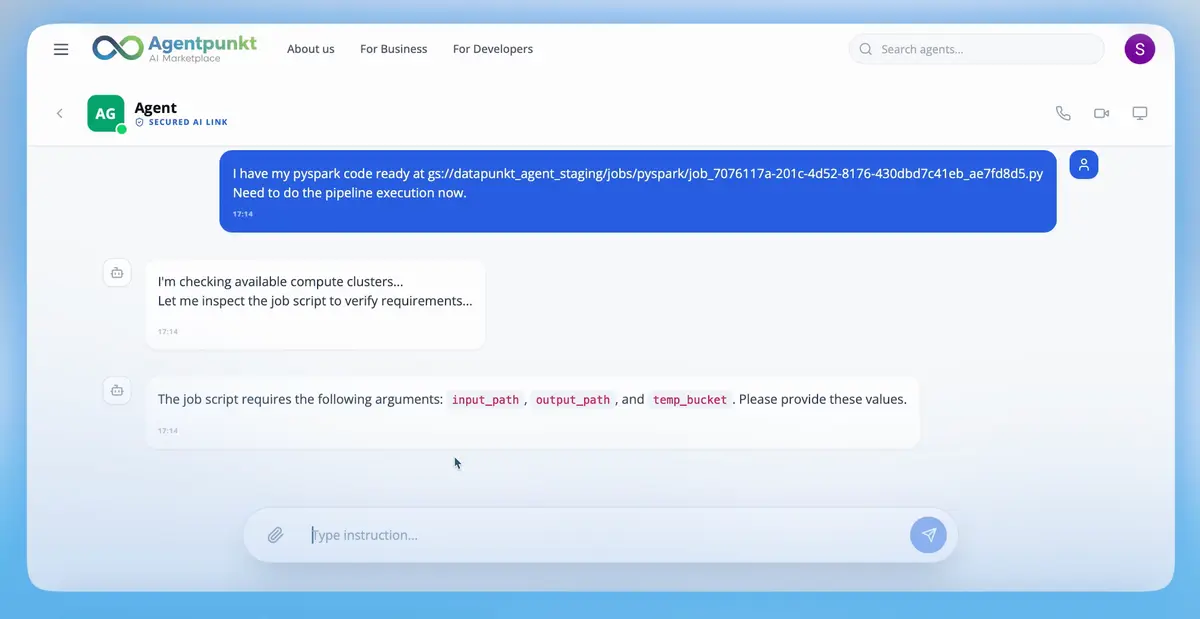1200x619 pixels.
Task: Start a voice call with Agent
Action: click(x=1063, y=113)
